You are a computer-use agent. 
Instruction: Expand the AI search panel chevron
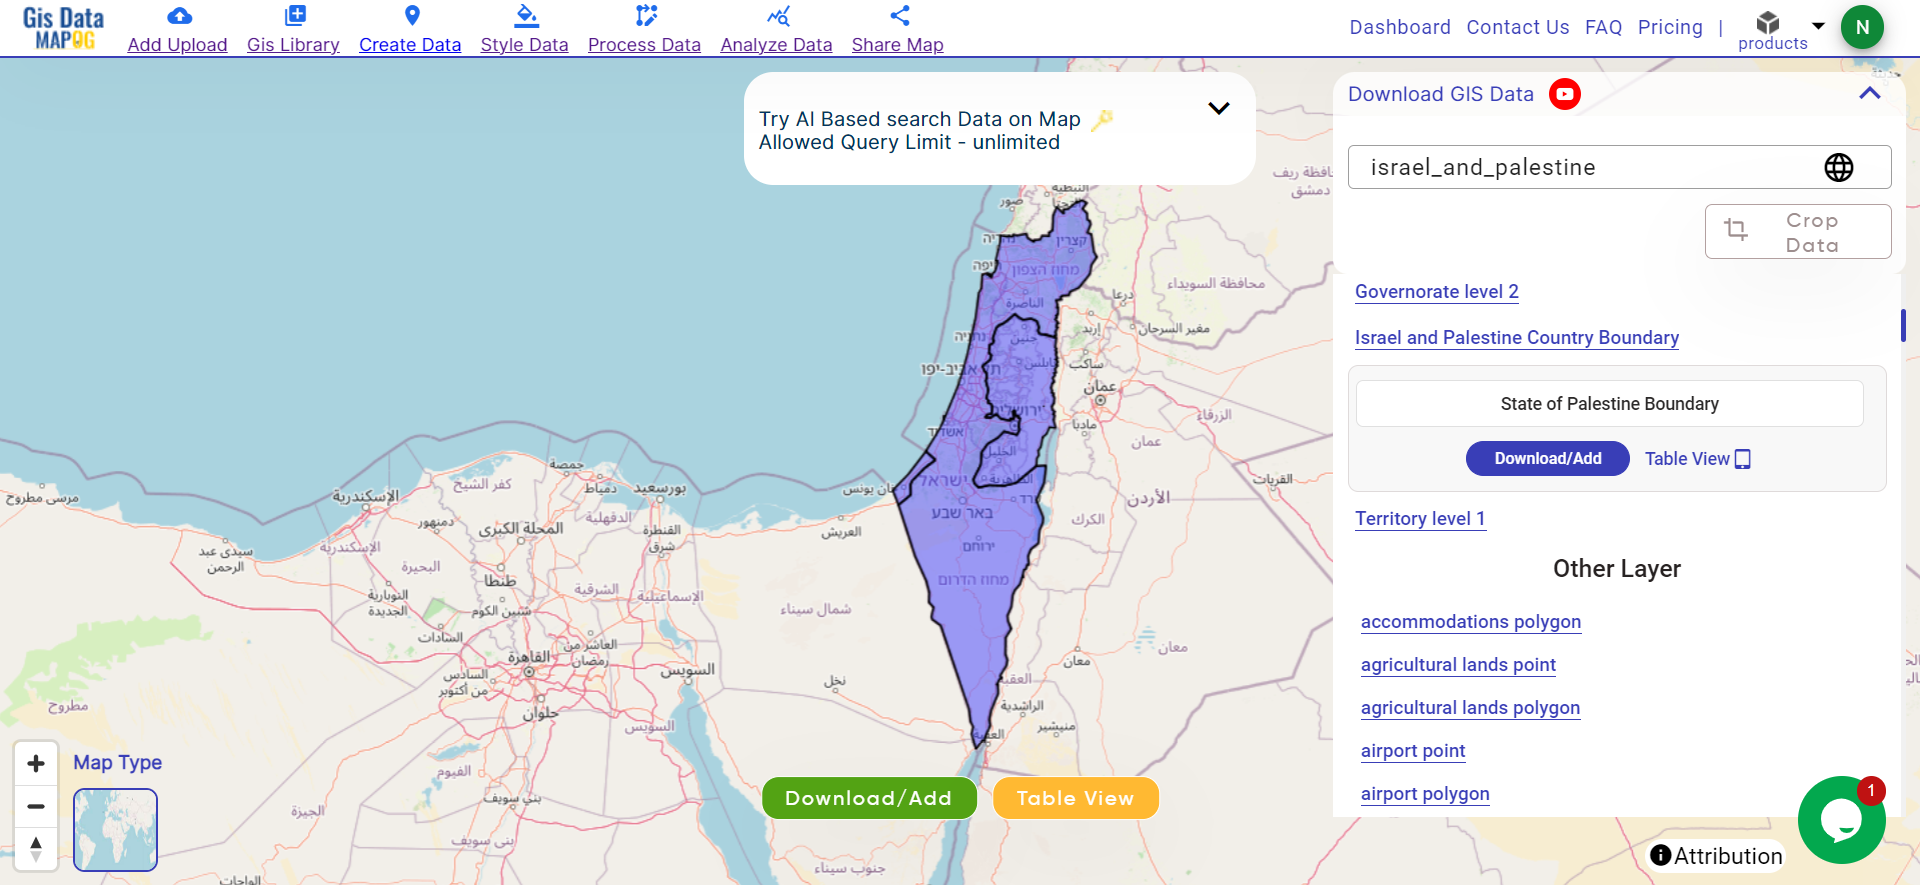(x=1218, y=108)
